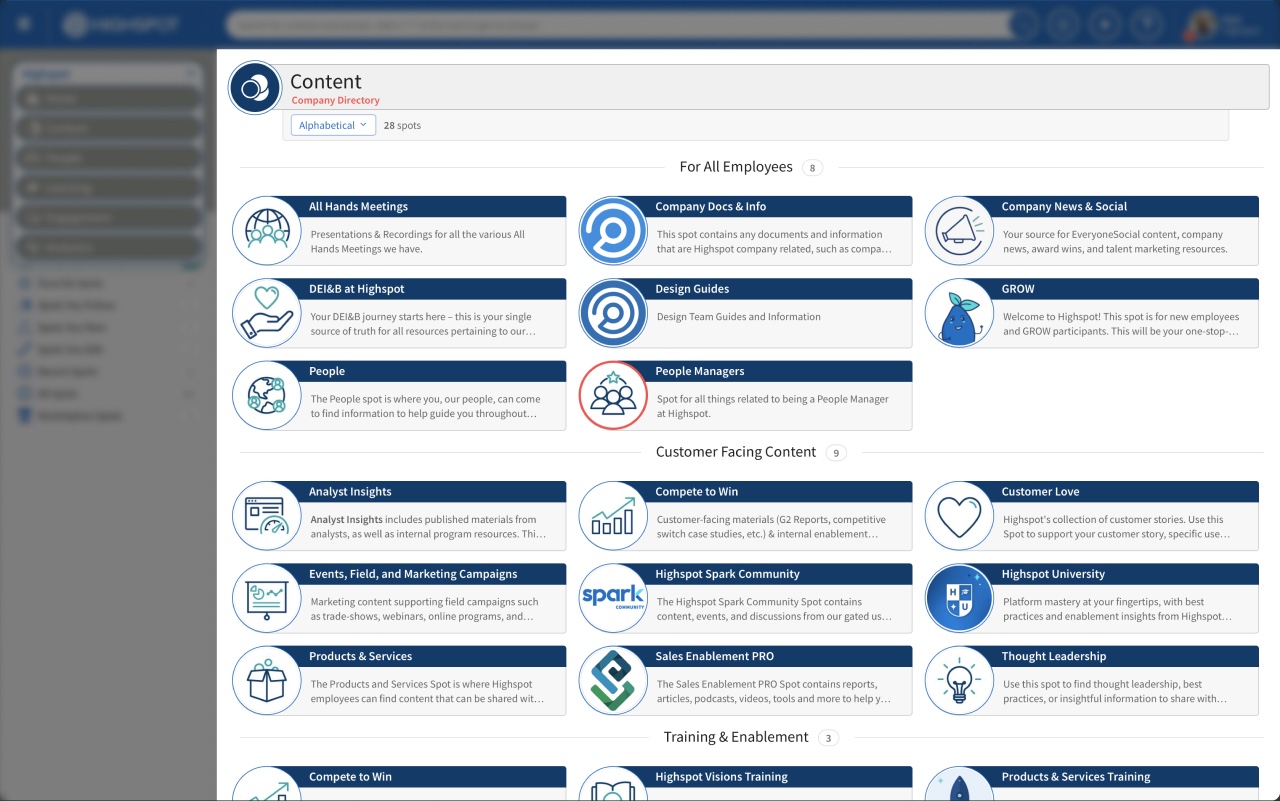Image resolution: width=1280 pixels, height=801 pixels.
Task: Open the People Managers title link
Action: [700, 371]
